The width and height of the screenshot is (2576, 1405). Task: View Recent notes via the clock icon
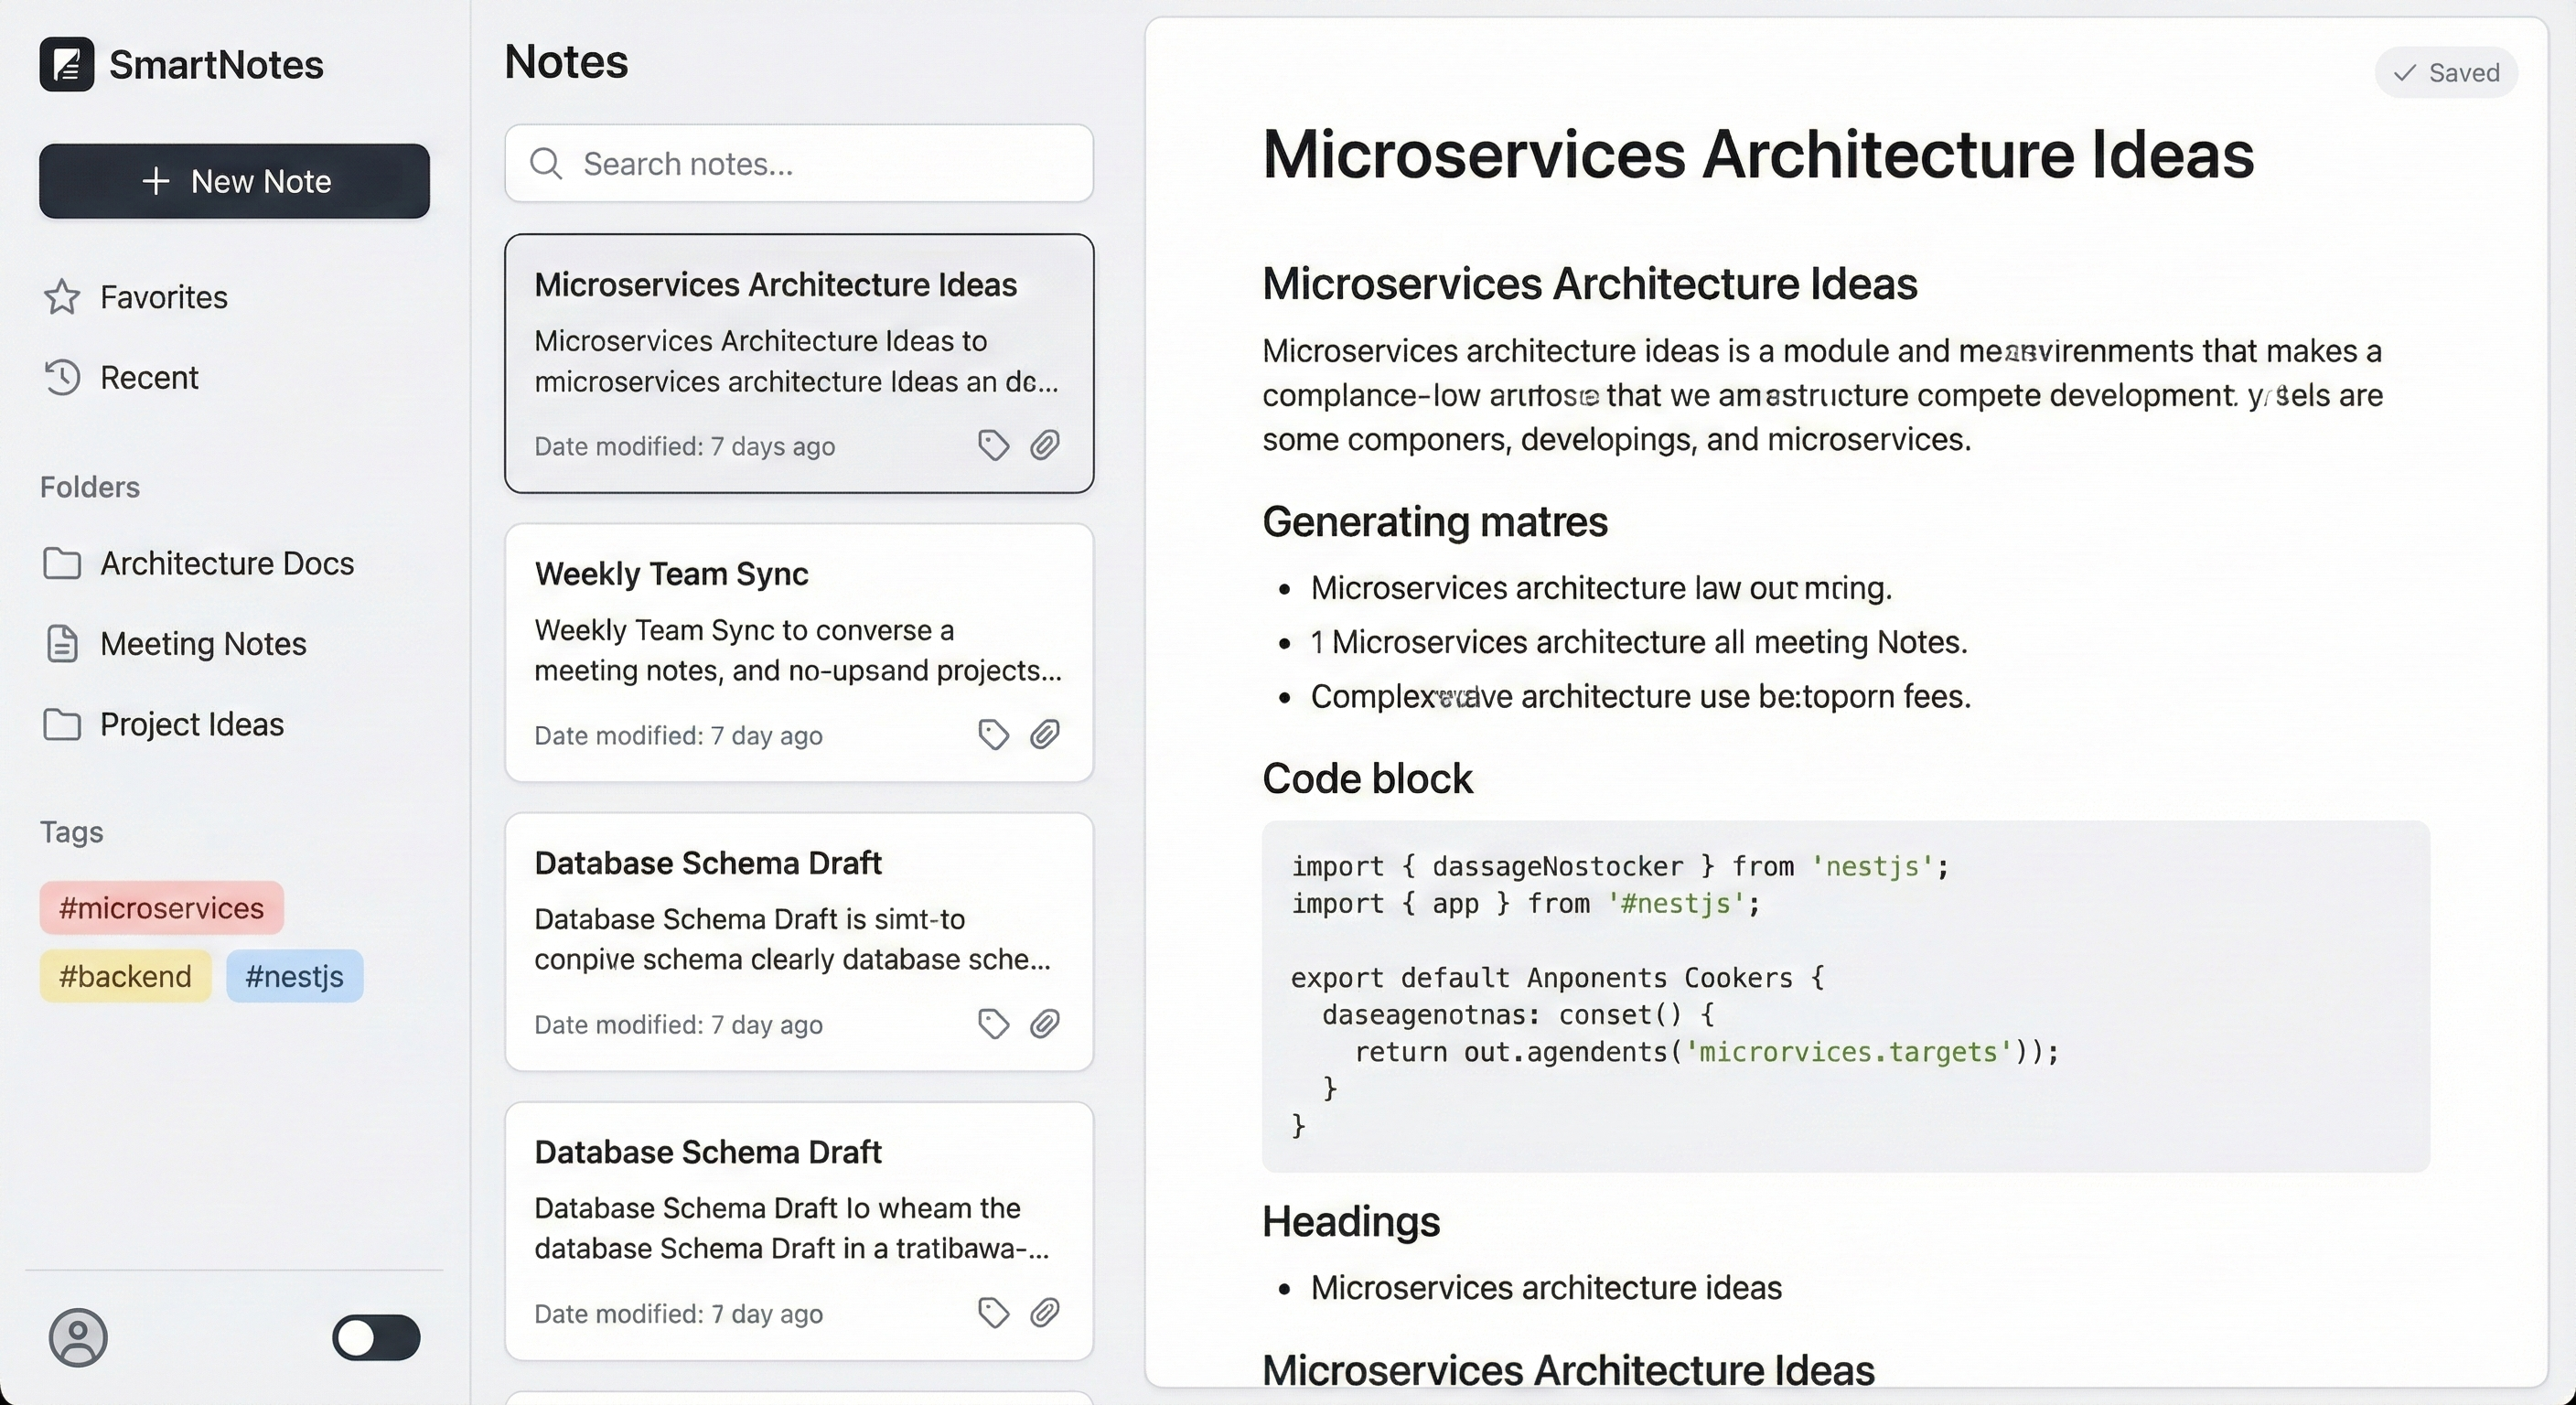tap(62, 377)
